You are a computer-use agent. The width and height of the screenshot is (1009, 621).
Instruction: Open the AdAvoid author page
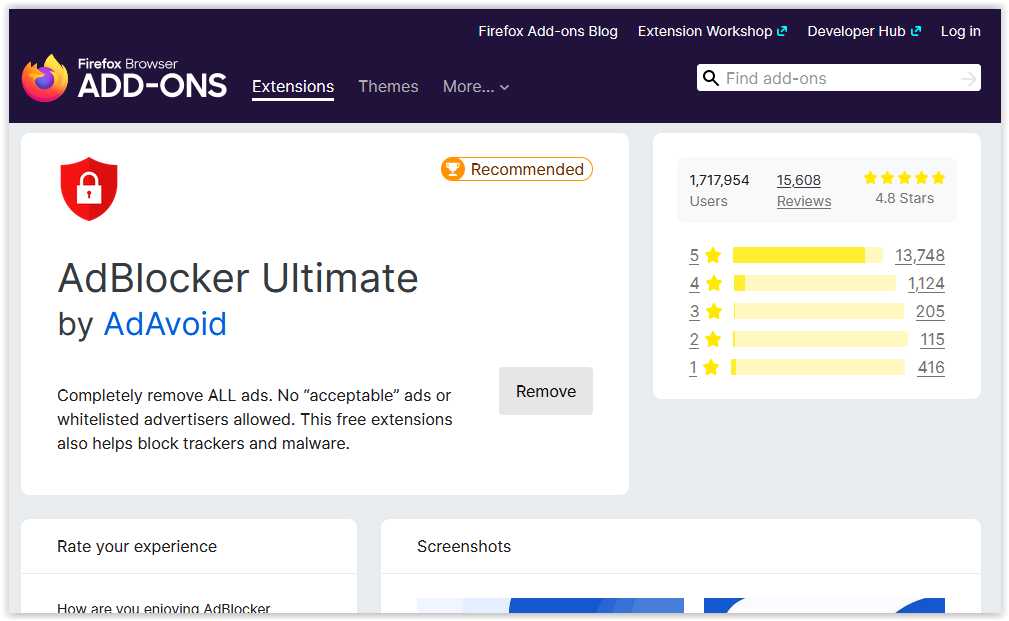[x=165, y=324]
